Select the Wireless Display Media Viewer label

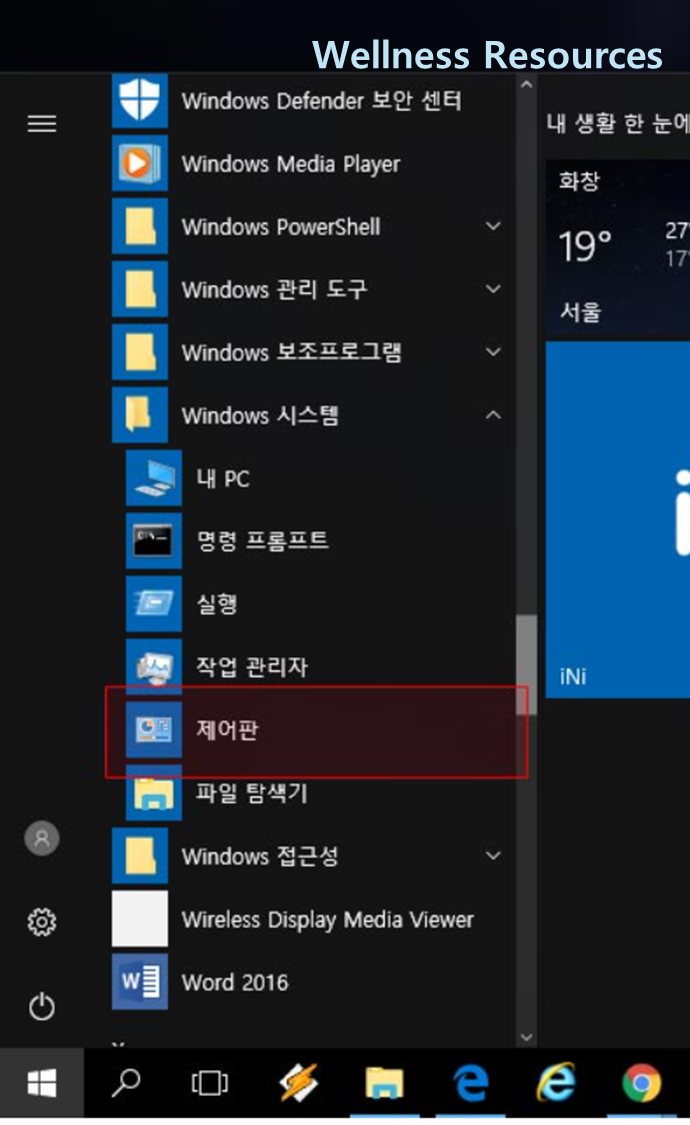(x=328, y=920)
